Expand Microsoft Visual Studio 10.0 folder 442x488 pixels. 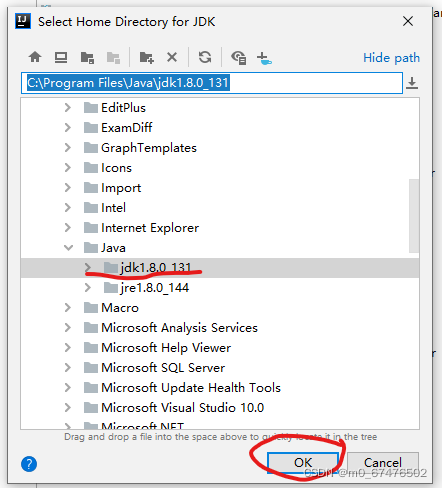[x=68, y=408]
